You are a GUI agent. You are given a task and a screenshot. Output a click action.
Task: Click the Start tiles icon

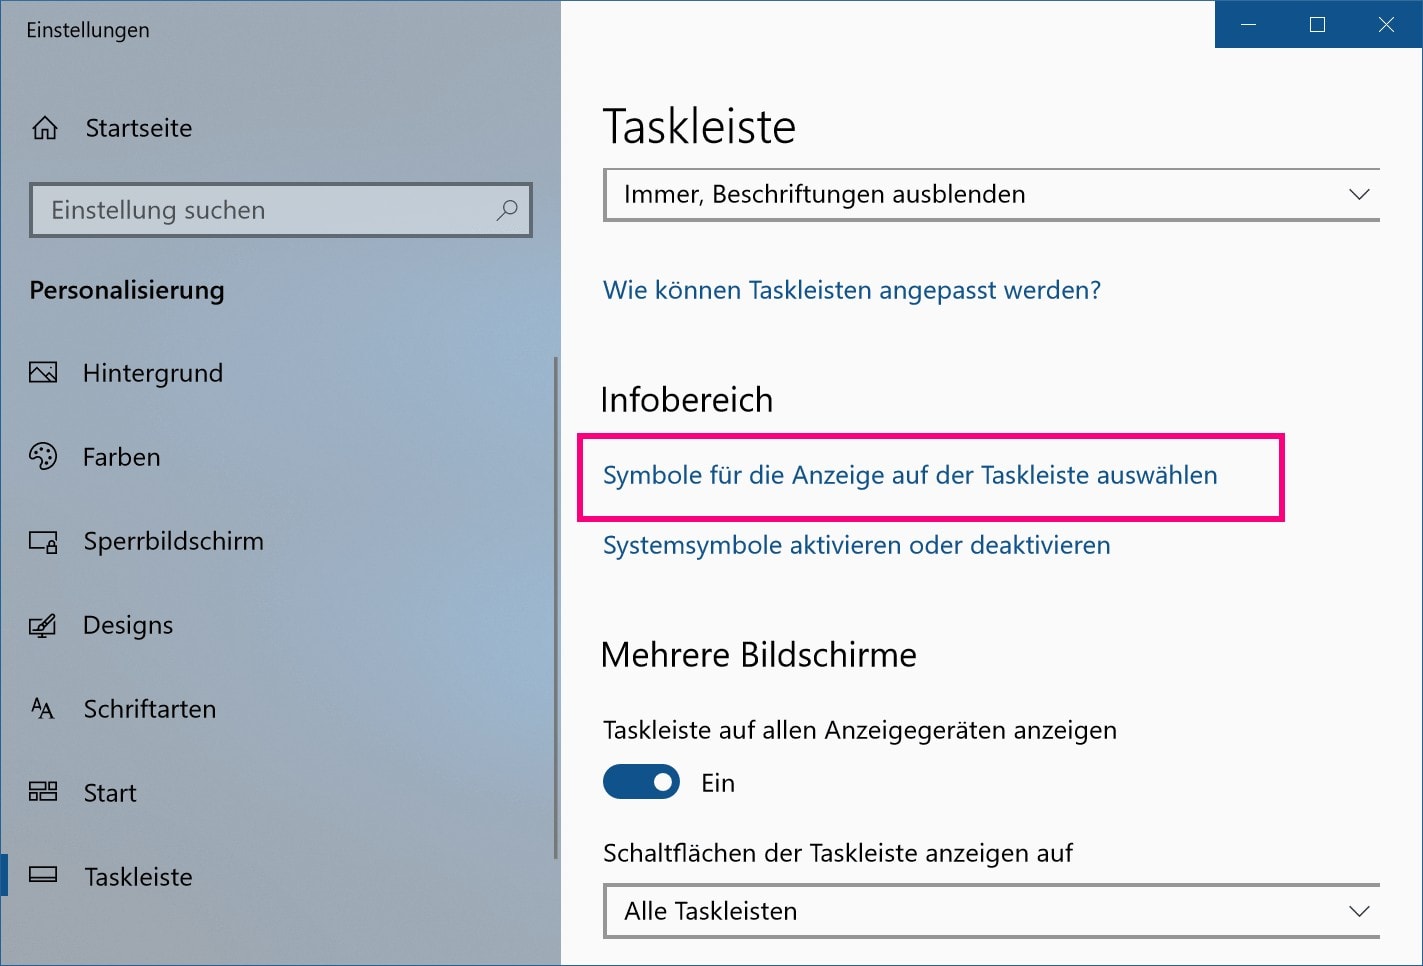pyautogui.click(x=43, y=793)
